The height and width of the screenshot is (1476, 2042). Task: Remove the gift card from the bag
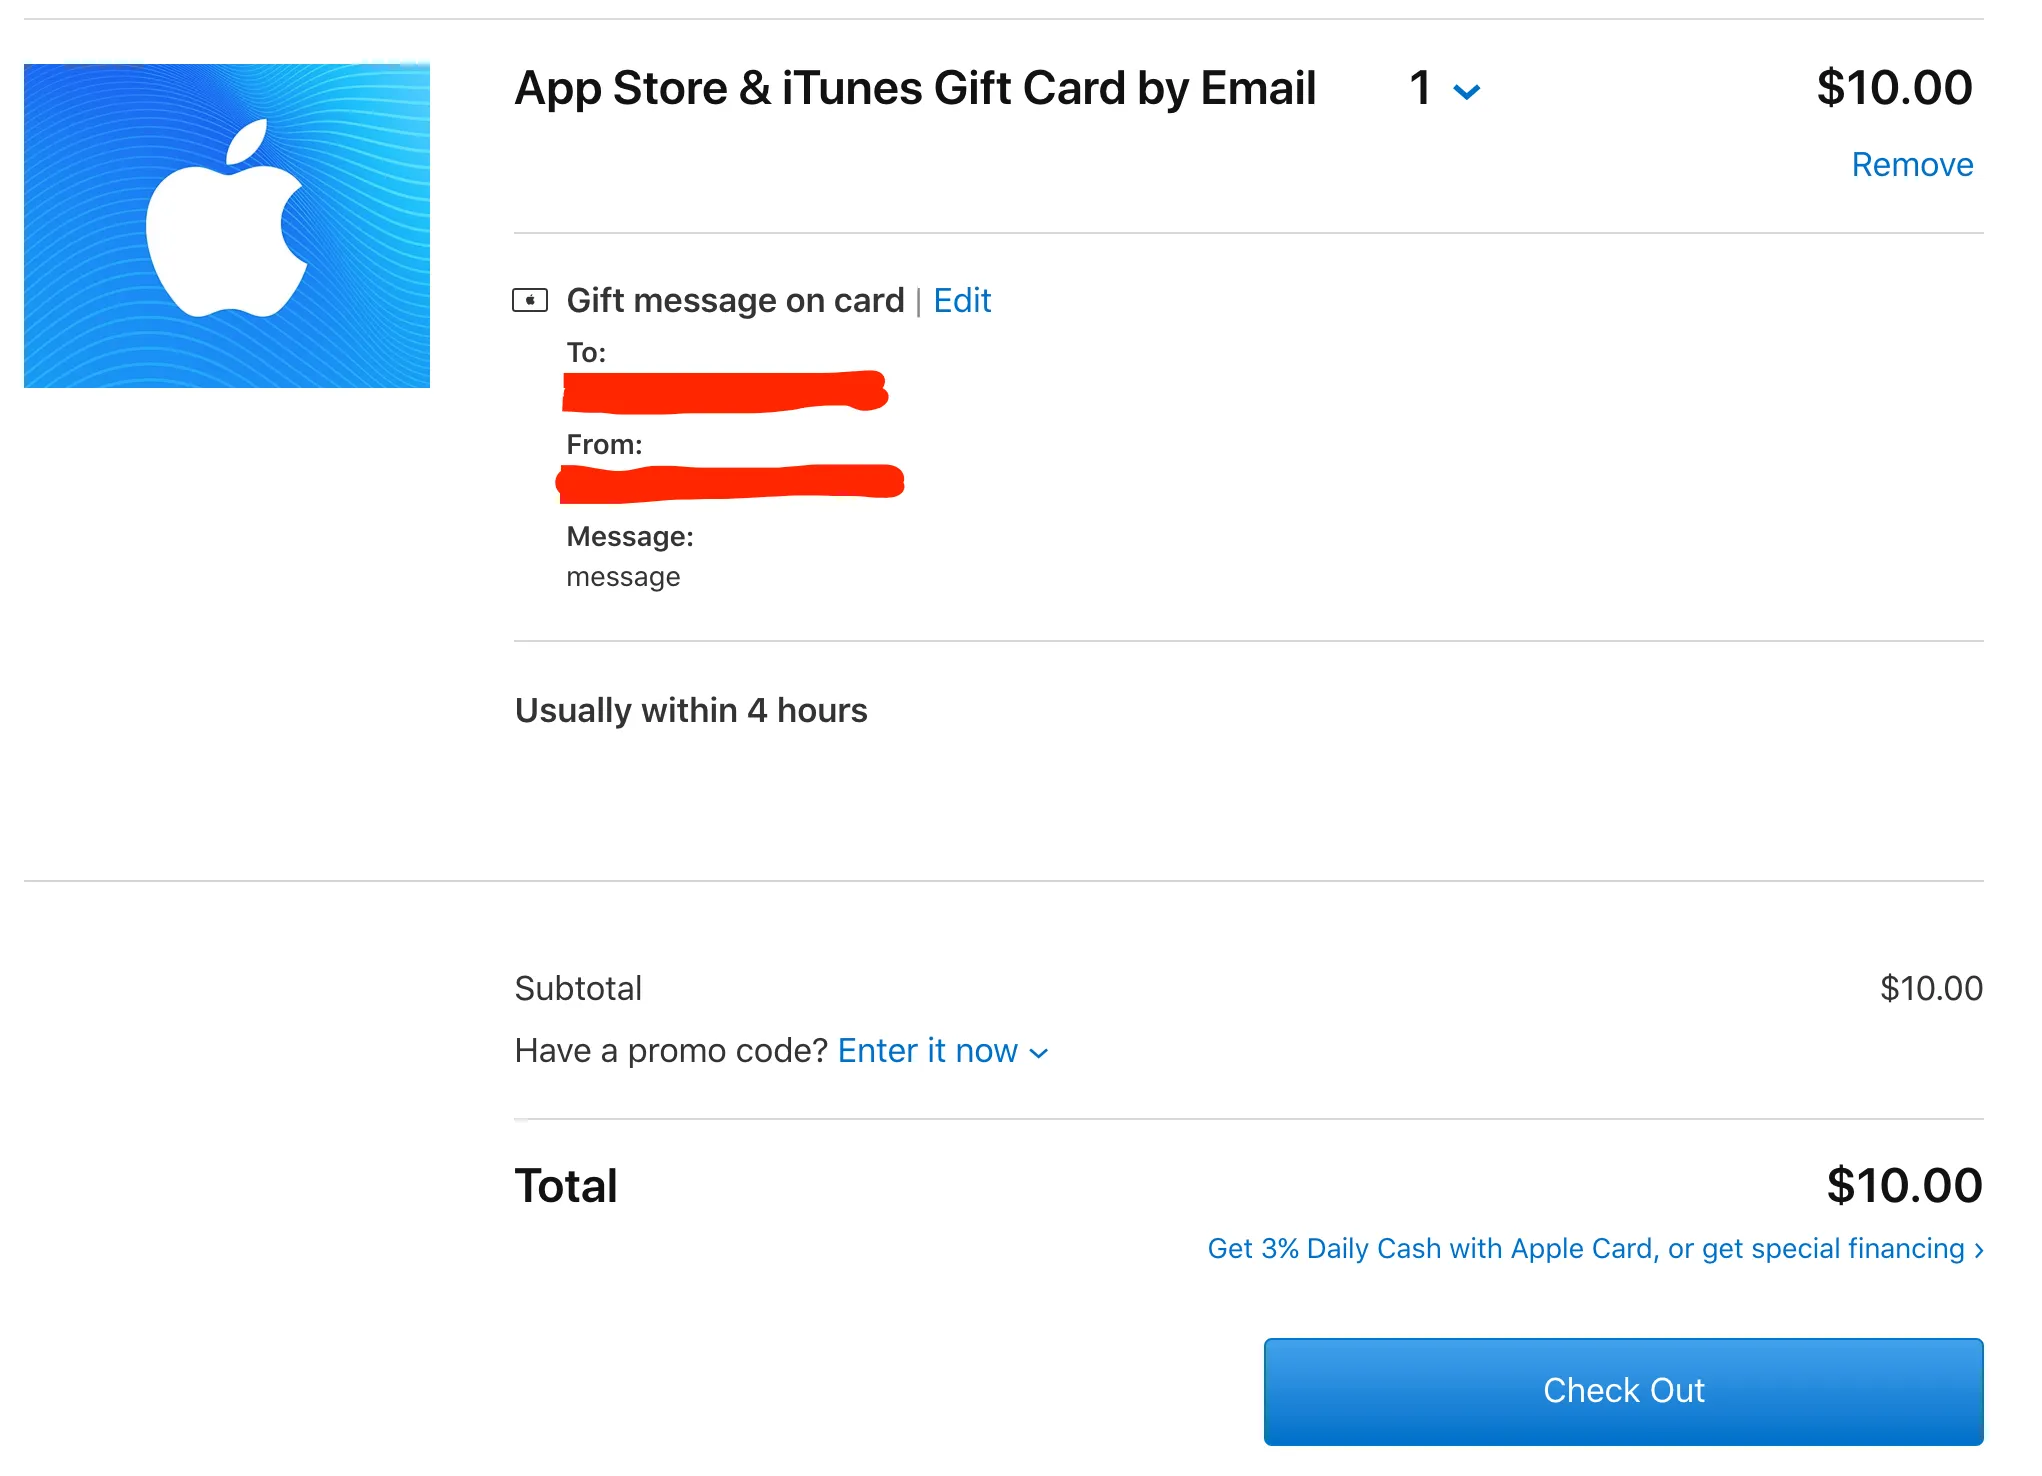[1911, 165]
